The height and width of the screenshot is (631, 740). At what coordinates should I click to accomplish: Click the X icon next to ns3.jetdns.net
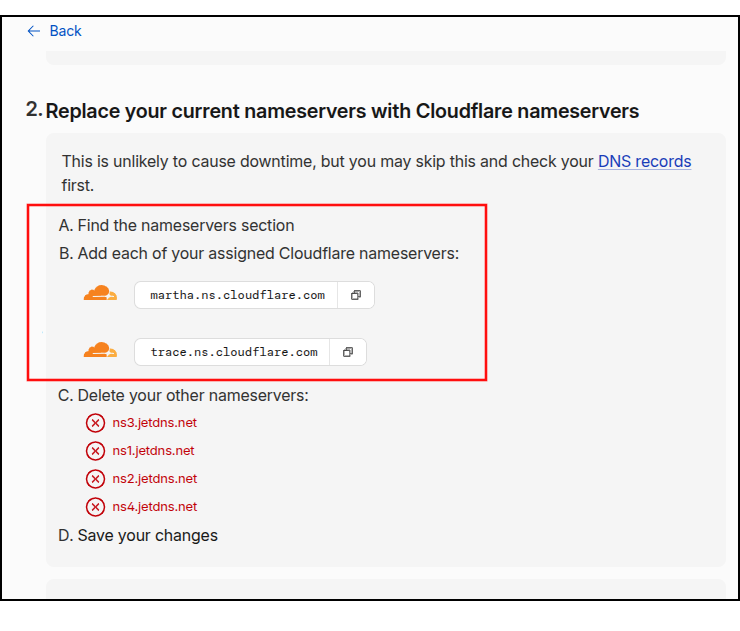pos(95,423)
